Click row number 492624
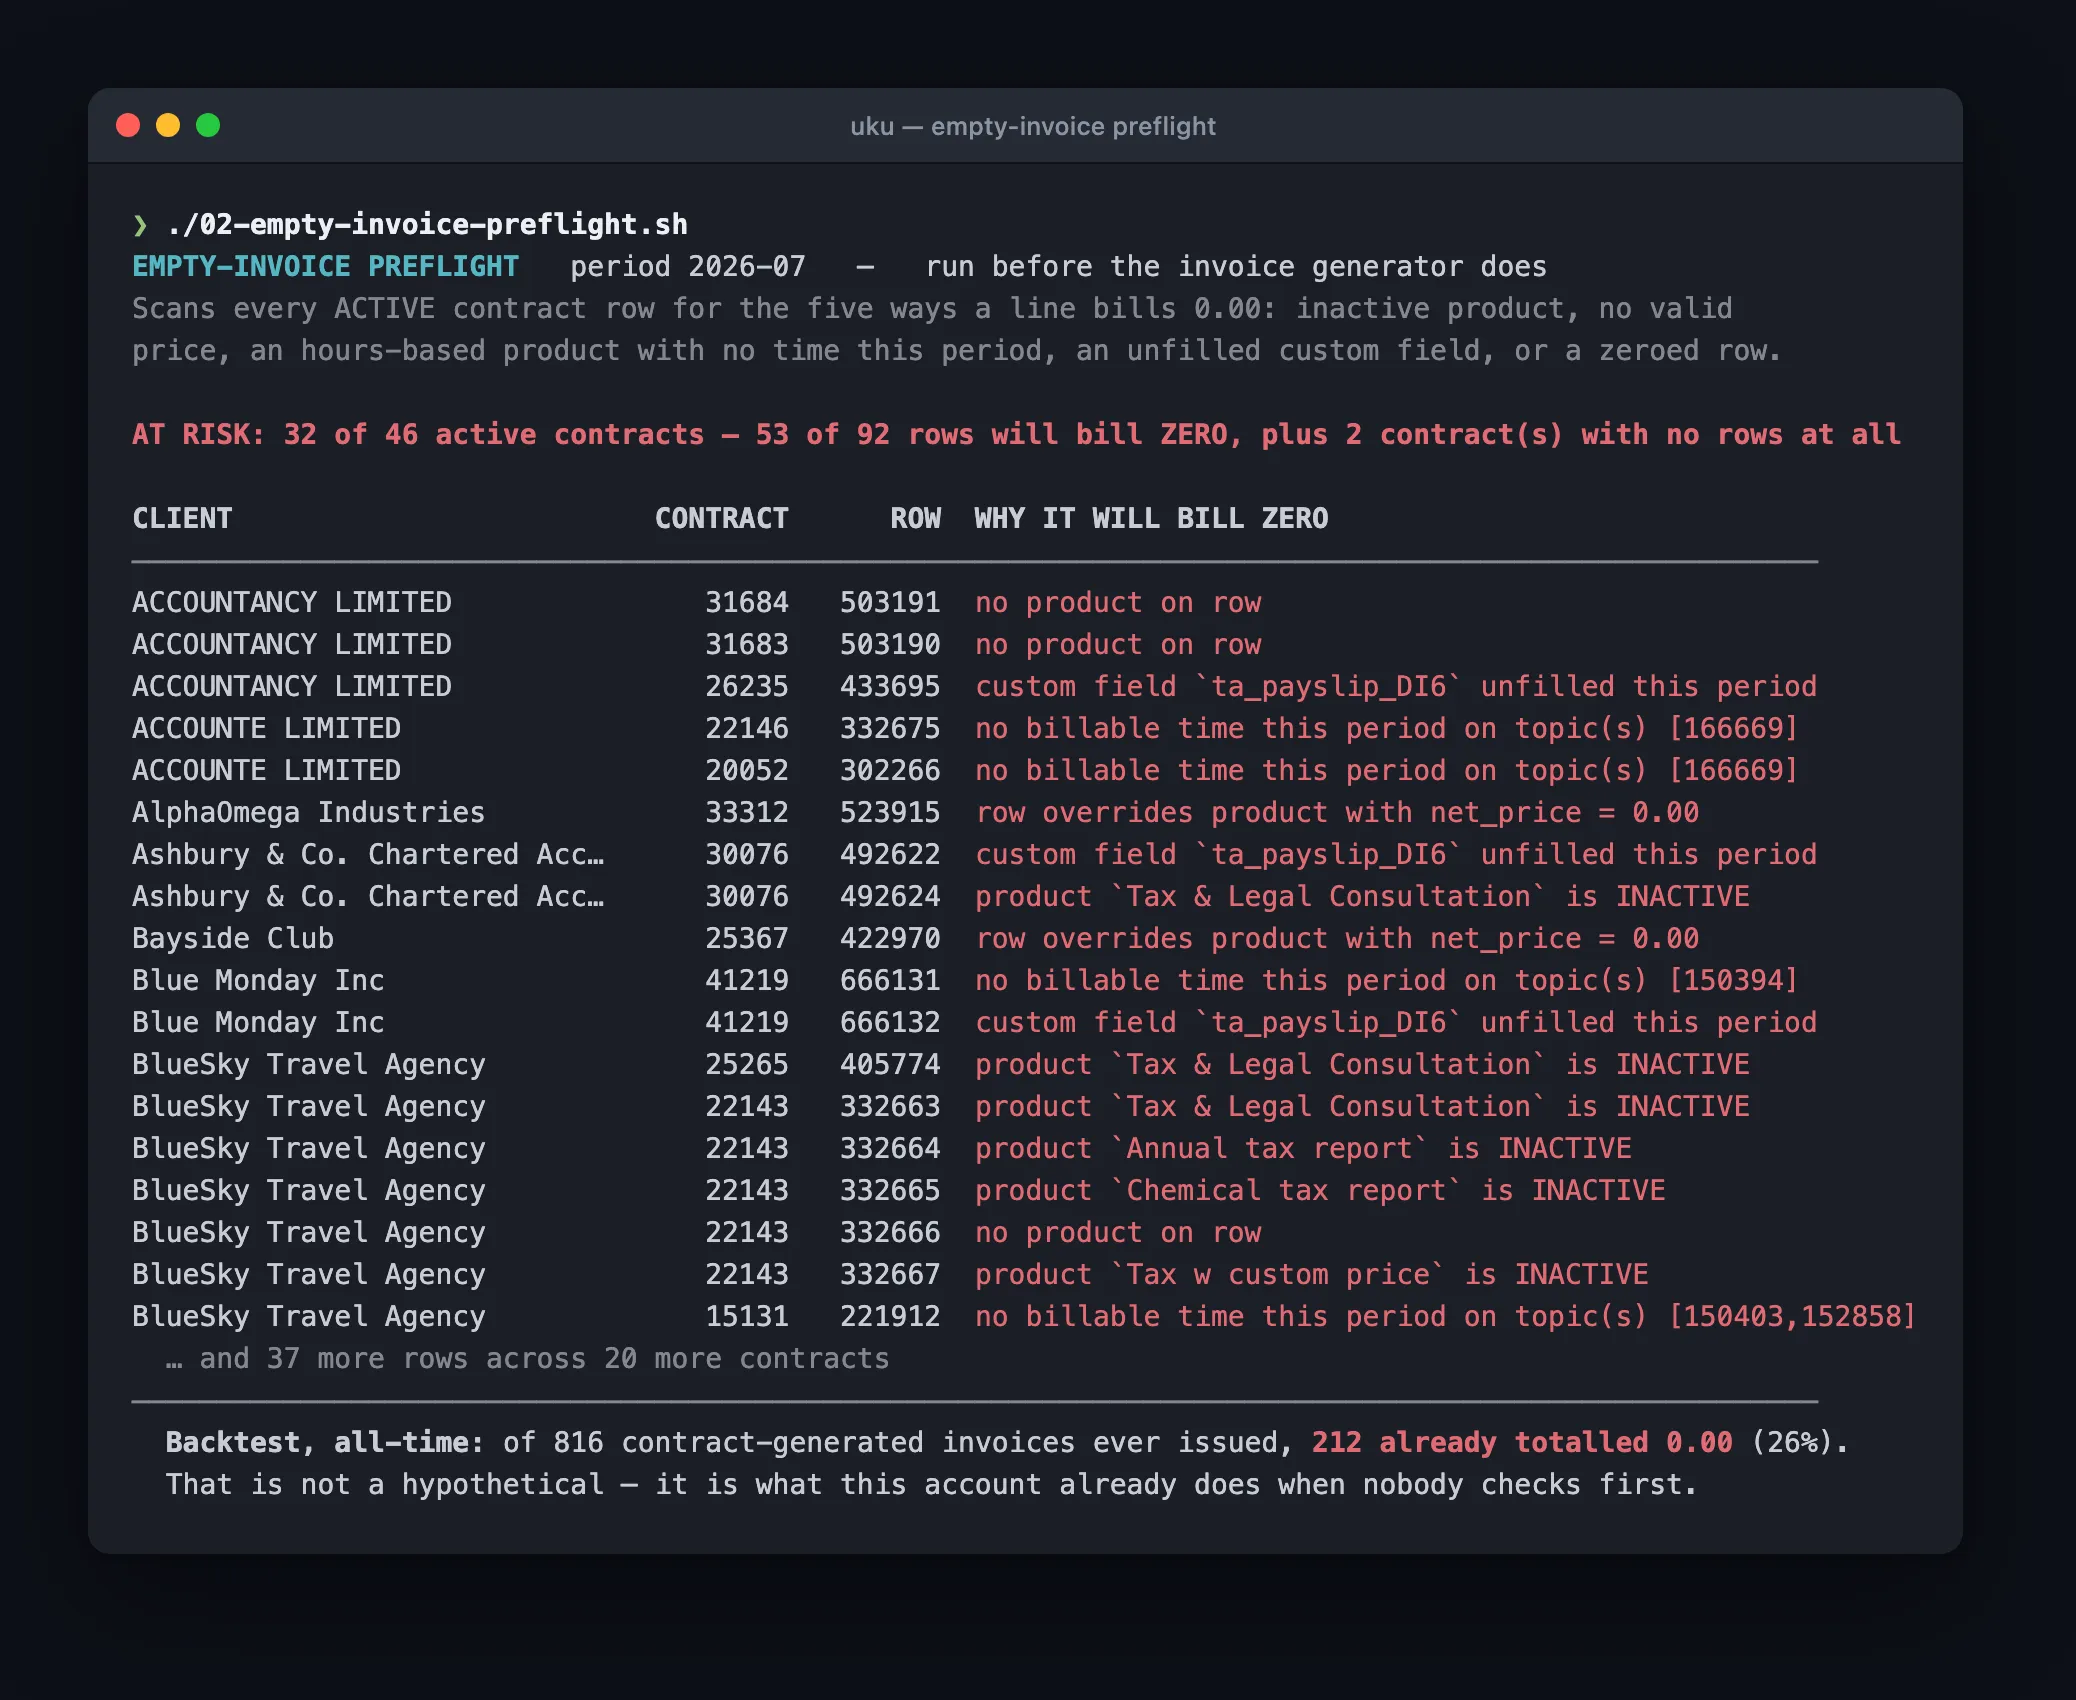Image resolution: width=2076 pixels, height=1700 pixels. click(890, 896)
